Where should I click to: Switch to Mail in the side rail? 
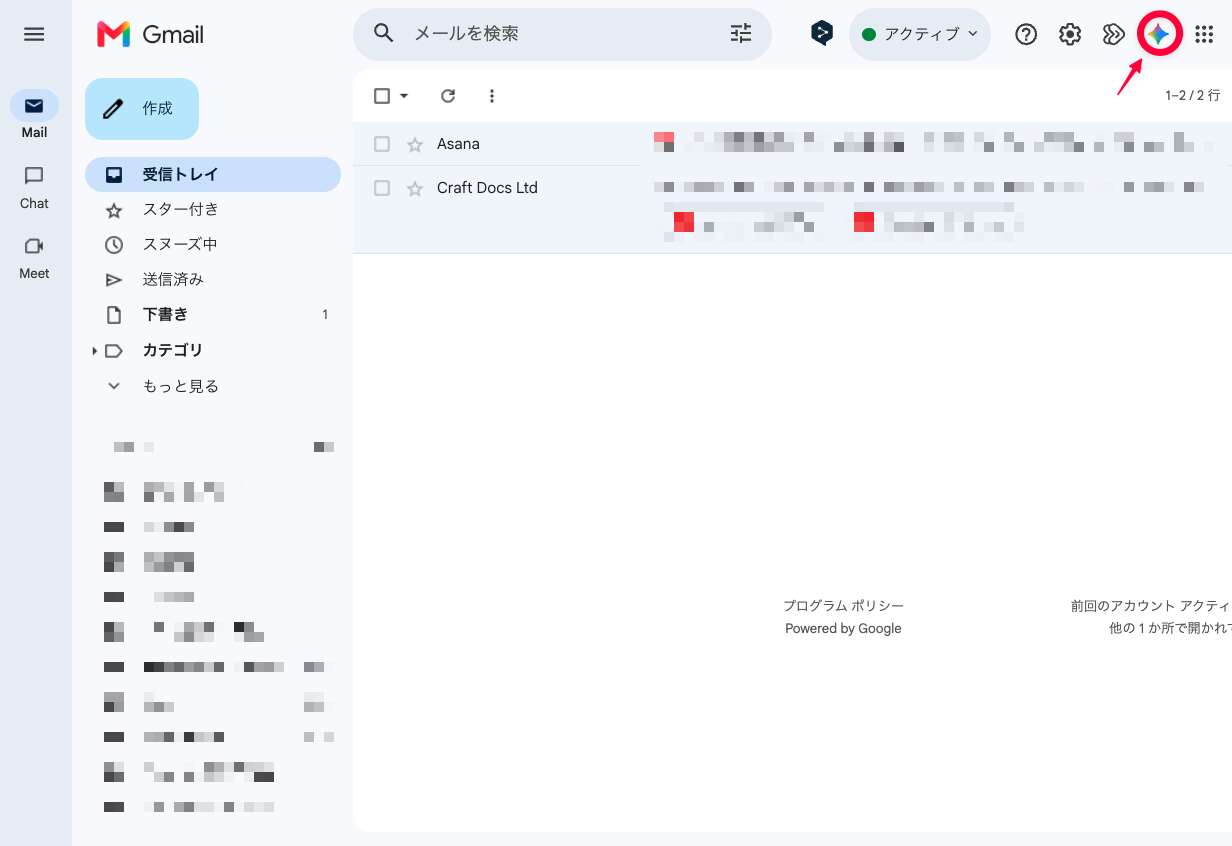point(34,114)
